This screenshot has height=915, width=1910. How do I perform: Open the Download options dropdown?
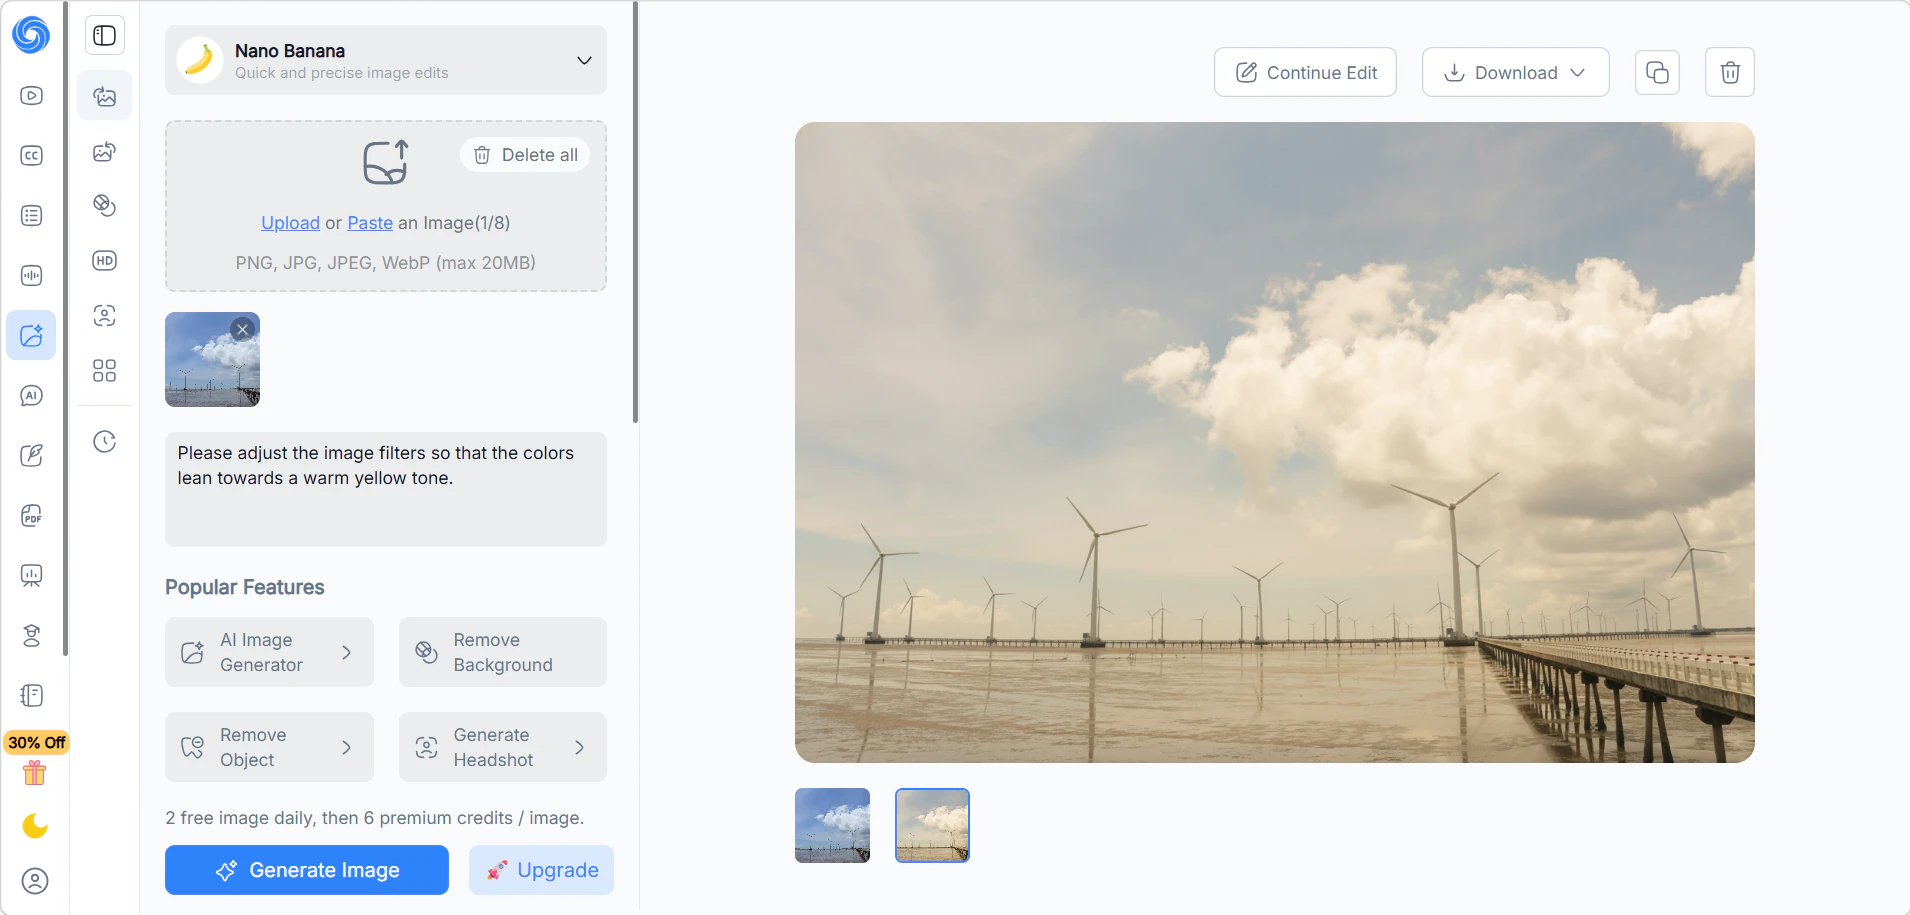(x=1515, y=72)
